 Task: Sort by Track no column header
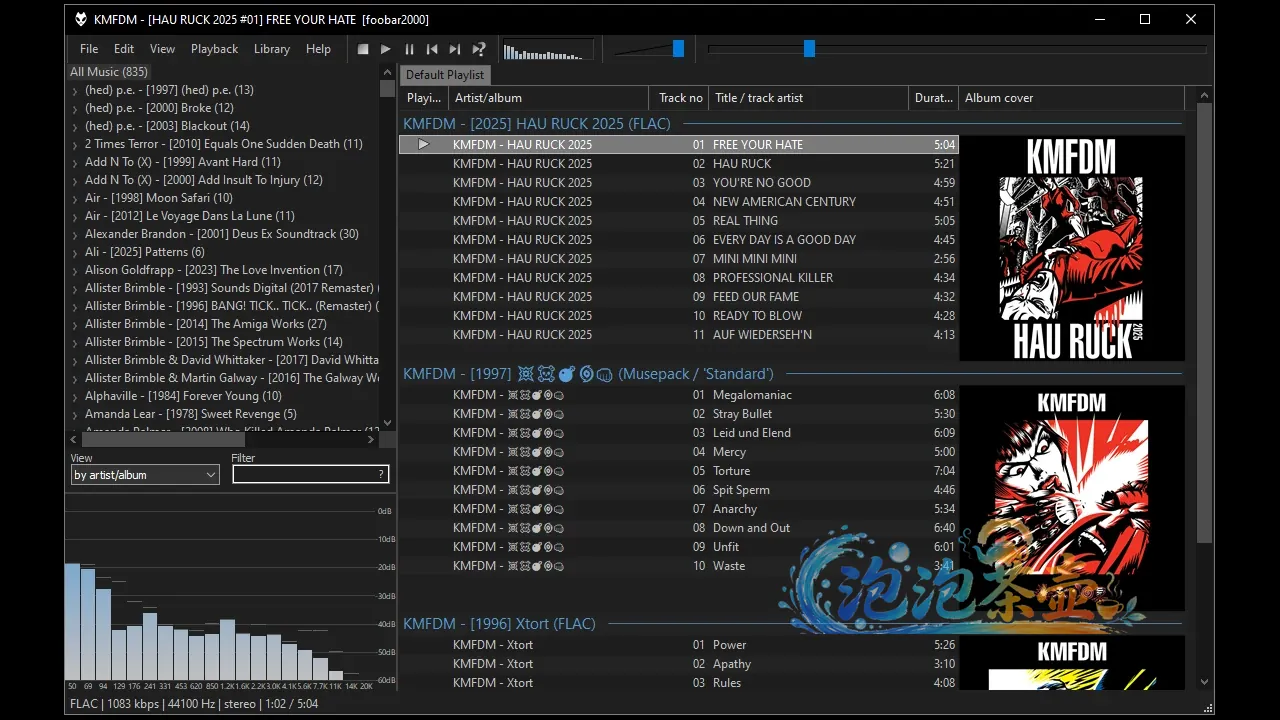coord(680,98)
